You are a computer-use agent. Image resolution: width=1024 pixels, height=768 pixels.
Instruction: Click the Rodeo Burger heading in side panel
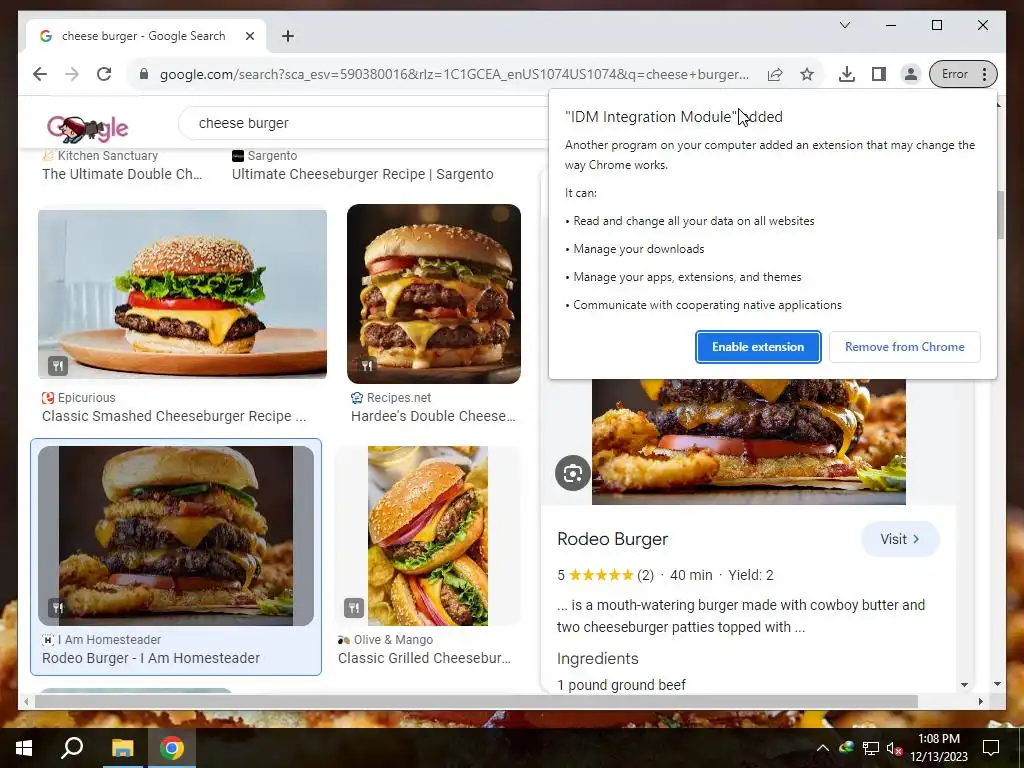pyautogui.click(x=613, y=539)
